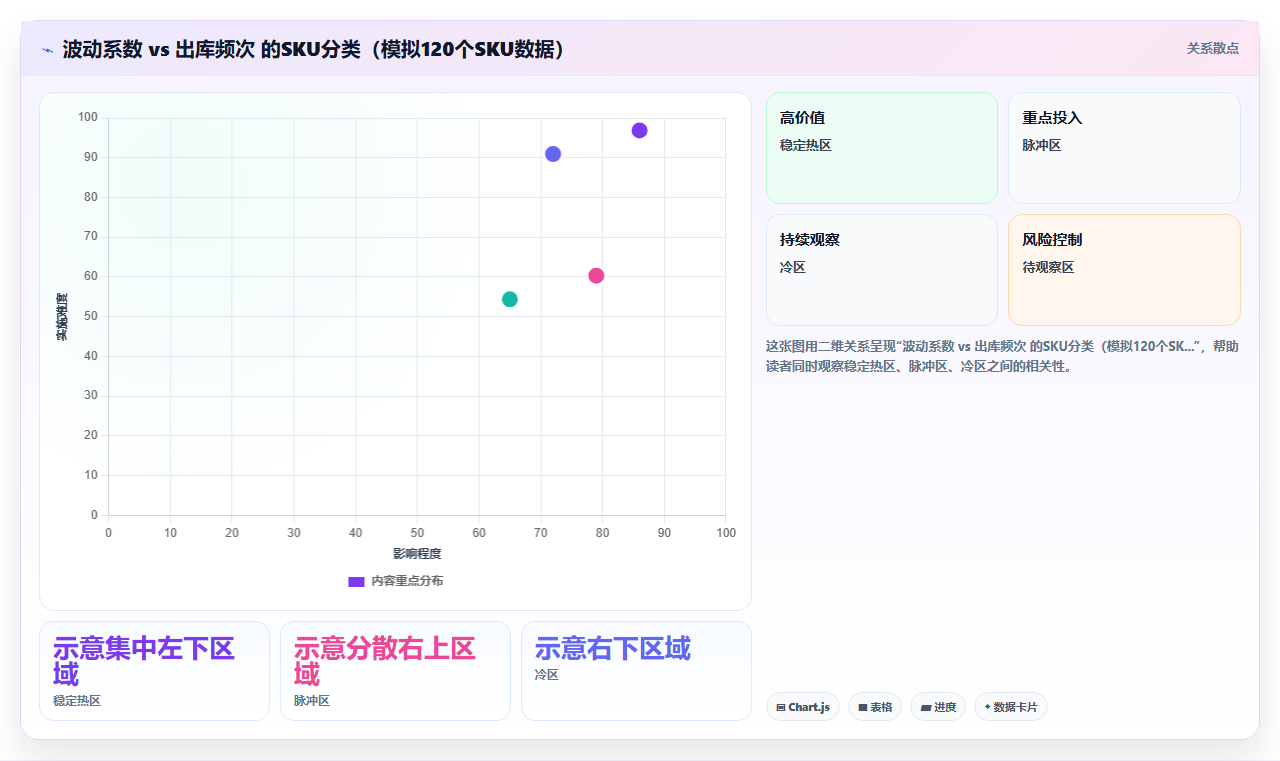Image resolution: width=1280 pixels, height=761 pixels.
Task: Click the 数据卡片 chip
Action: pos(1011,707)
